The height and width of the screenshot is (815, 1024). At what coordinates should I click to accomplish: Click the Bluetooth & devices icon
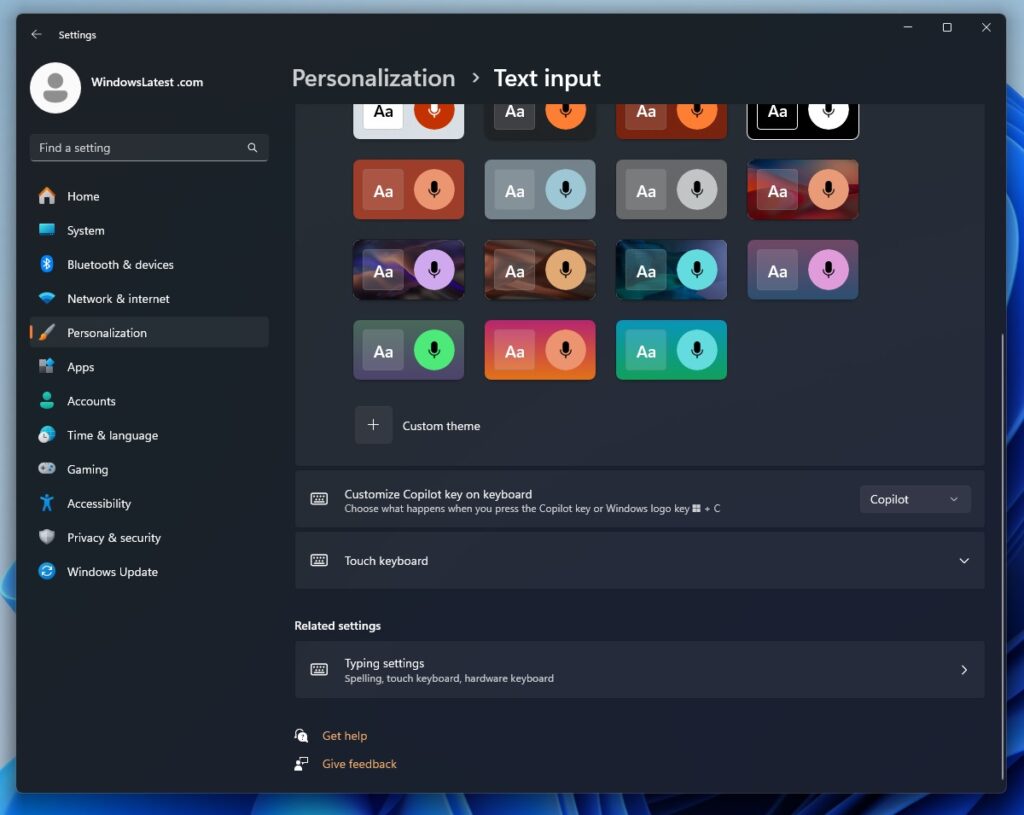pos(47,264)
